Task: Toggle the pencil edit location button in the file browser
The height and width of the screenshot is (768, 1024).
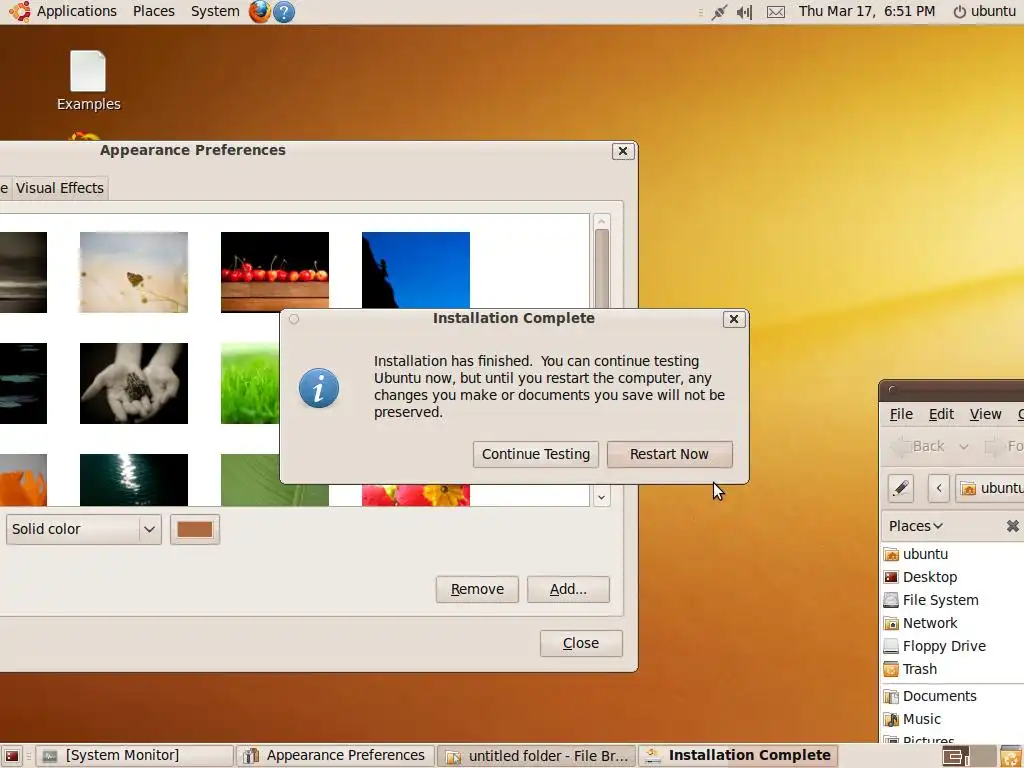Action: [x=901, y=488]
